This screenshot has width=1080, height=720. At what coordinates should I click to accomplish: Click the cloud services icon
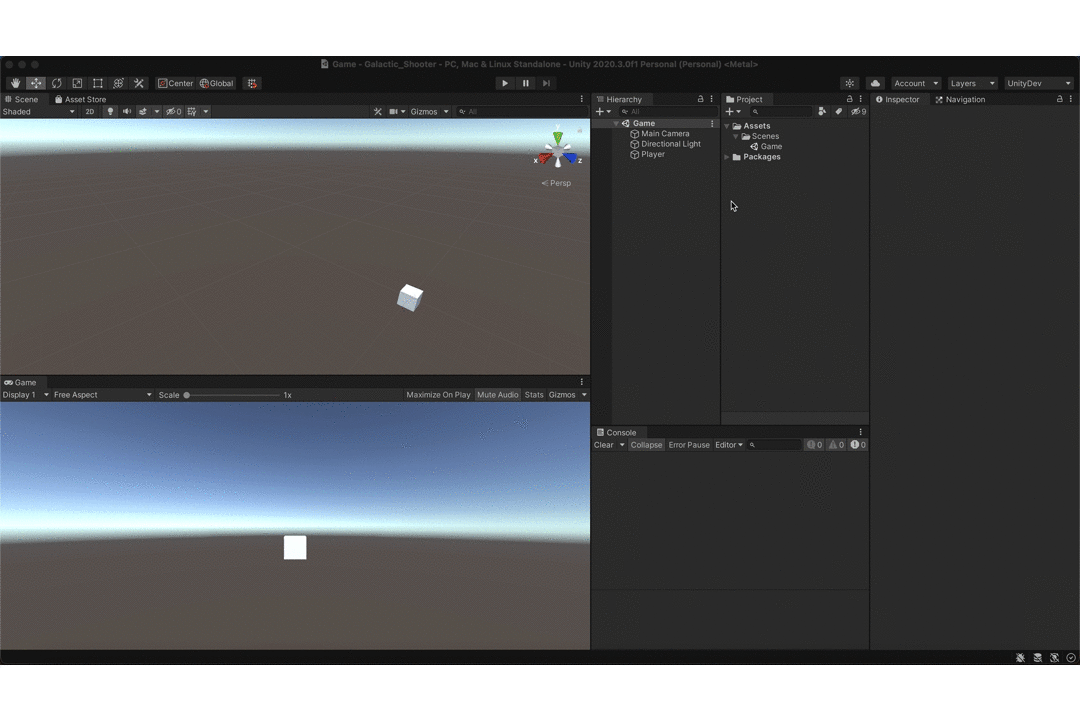pyautogui.click(x=875, y=83)
